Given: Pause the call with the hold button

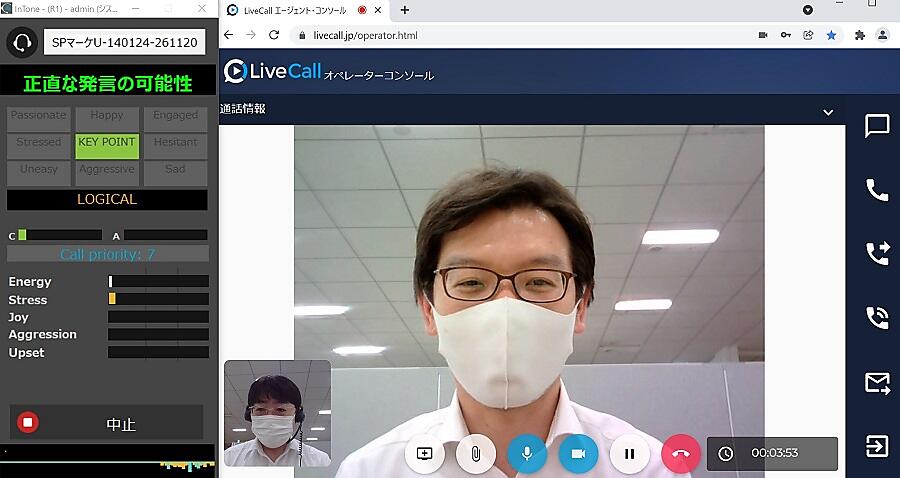Looking at the screenshot, I should coord(630,453).
